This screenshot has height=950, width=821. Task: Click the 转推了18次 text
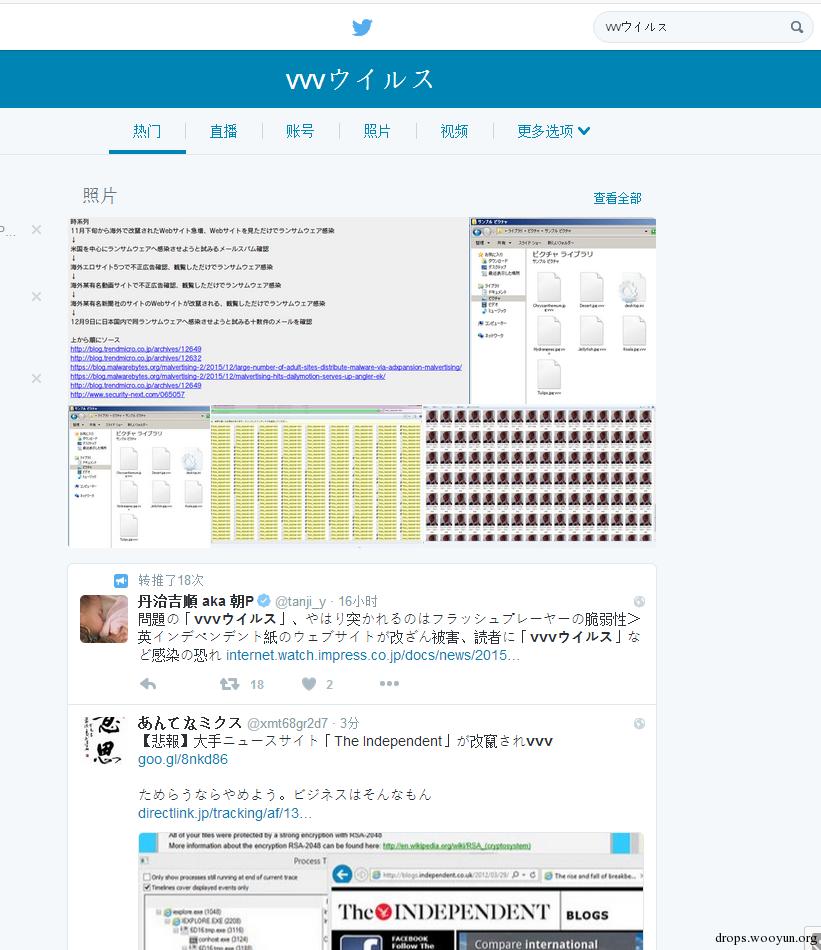[171, 580]
